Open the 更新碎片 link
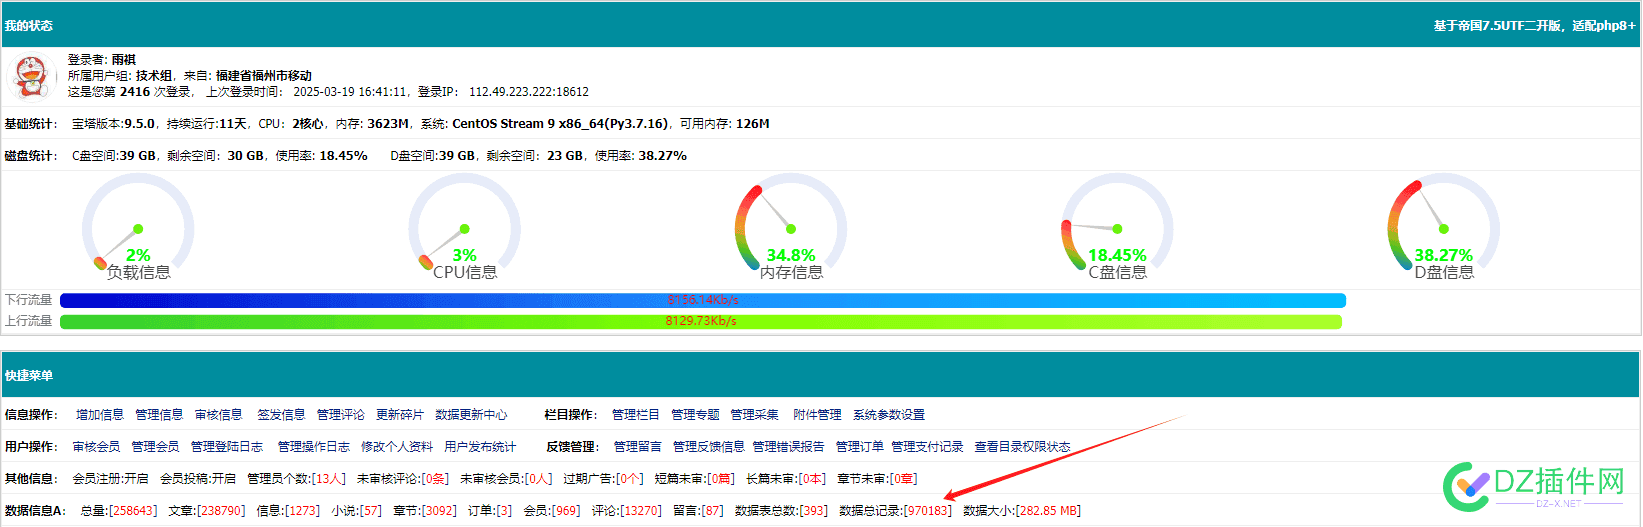 (400, 415)
